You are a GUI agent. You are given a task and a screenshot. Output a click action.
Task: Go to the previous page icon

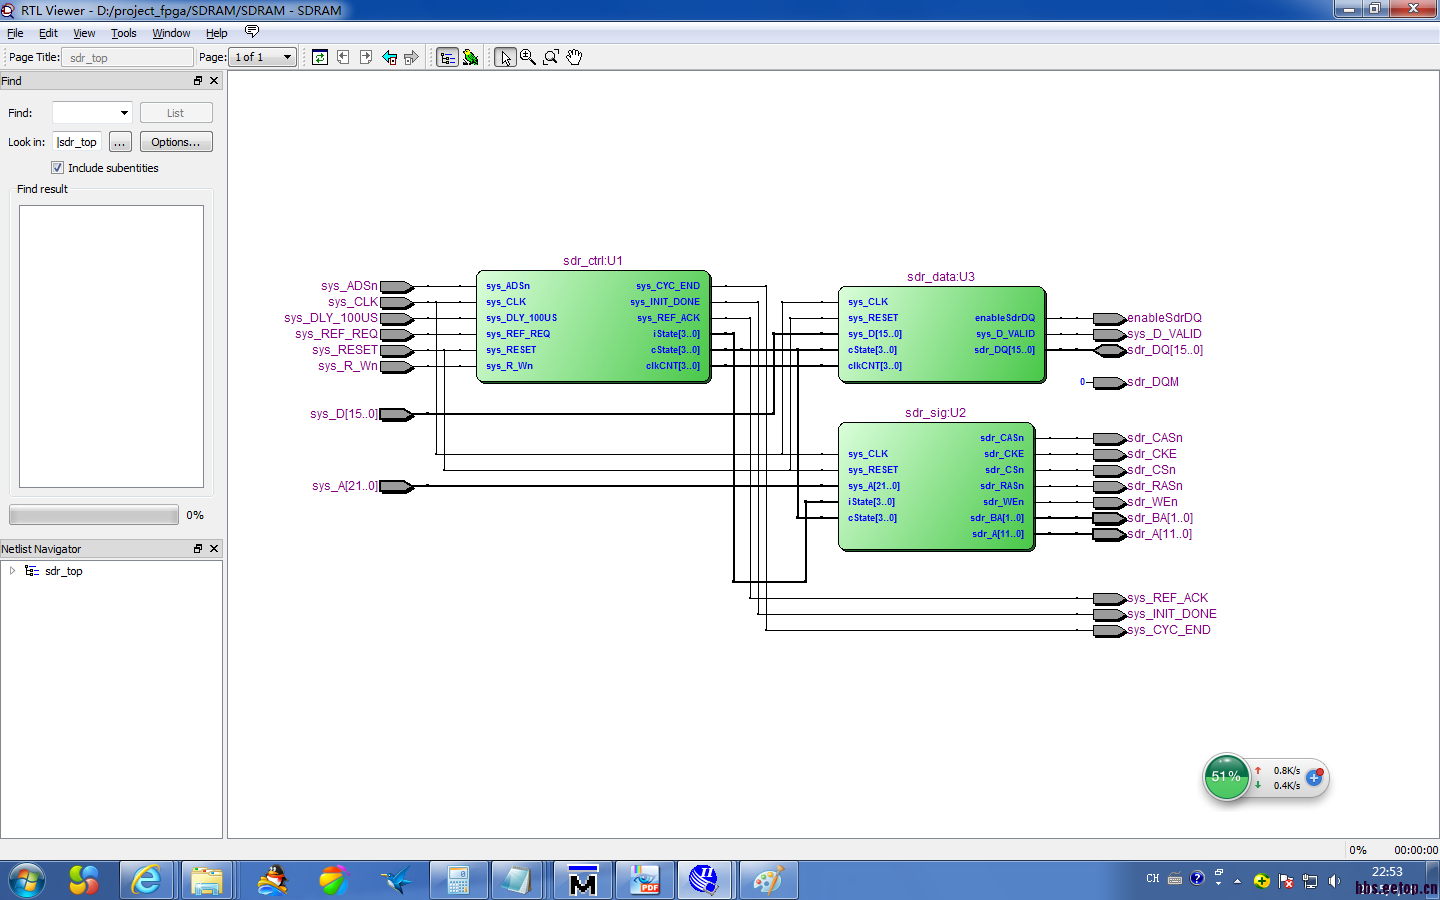[x=343, y=57]
